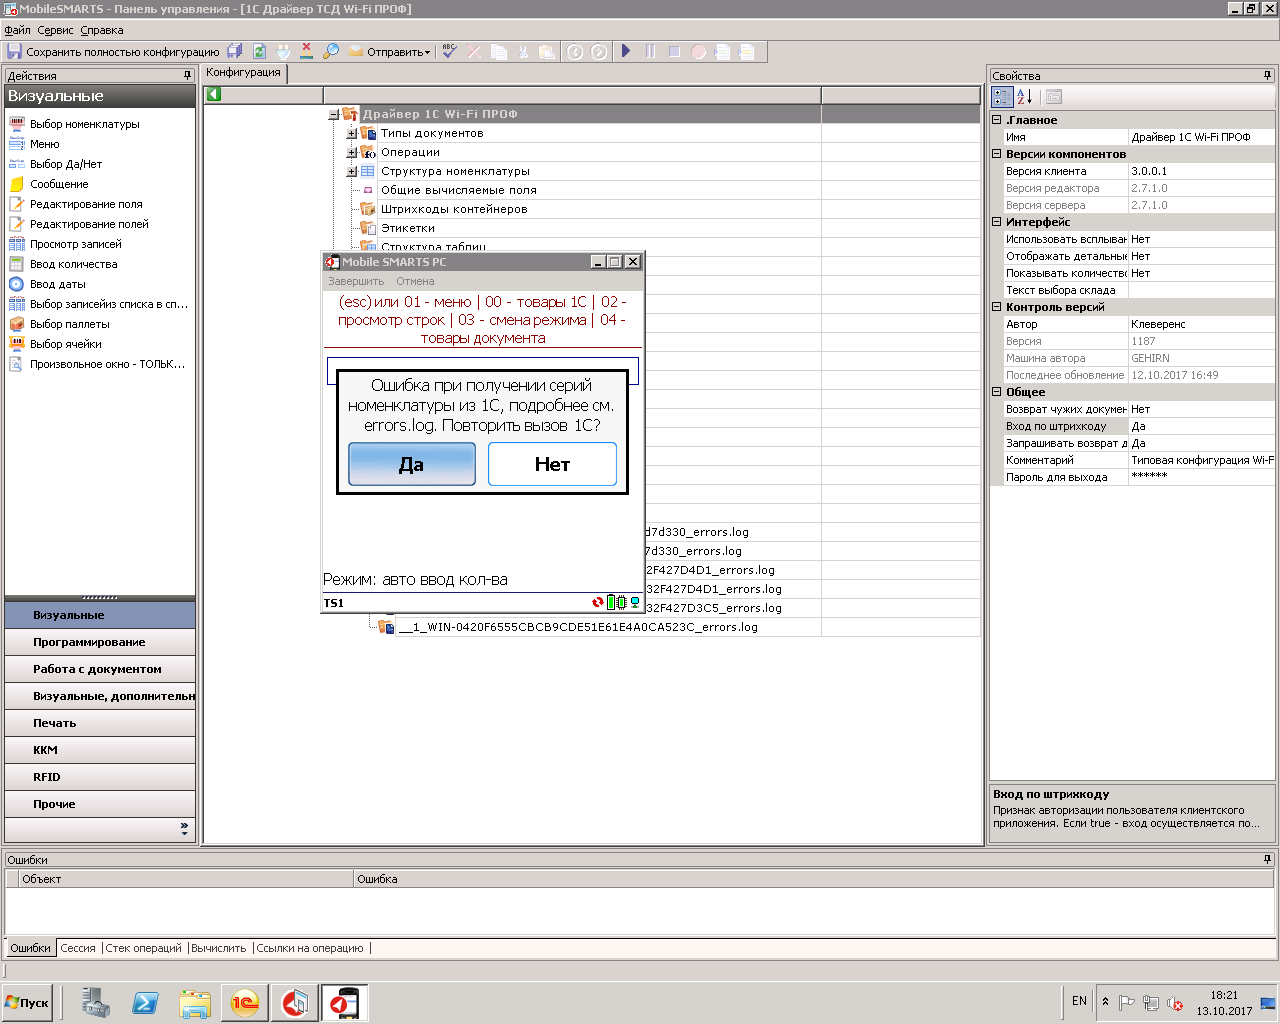Image resolution: width=1280 pixels, height=1024 pixels.
Task: Click the EN language indicator in tray
Action: 1079,1001
